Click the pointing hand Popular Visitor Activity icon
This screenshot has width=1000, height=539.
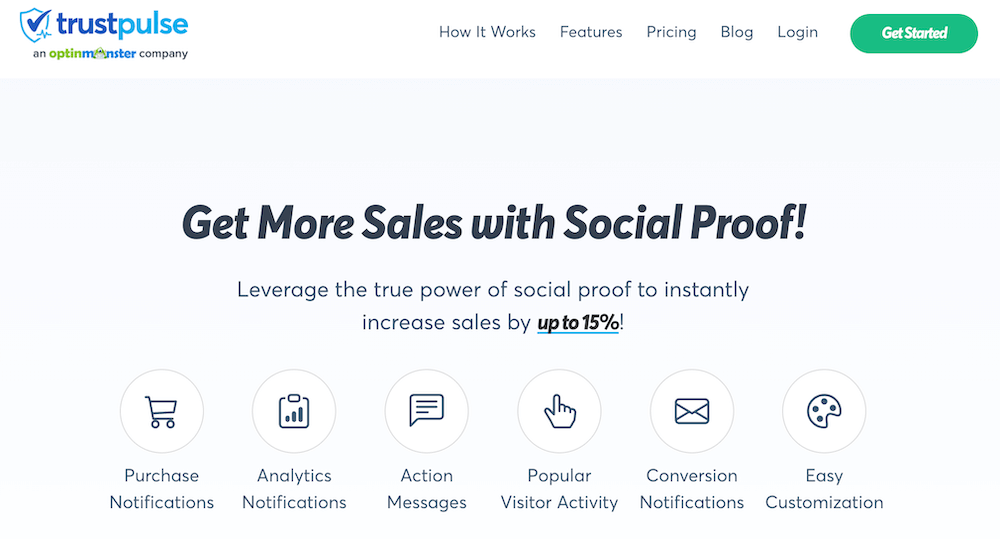click(x=559, y=411)
